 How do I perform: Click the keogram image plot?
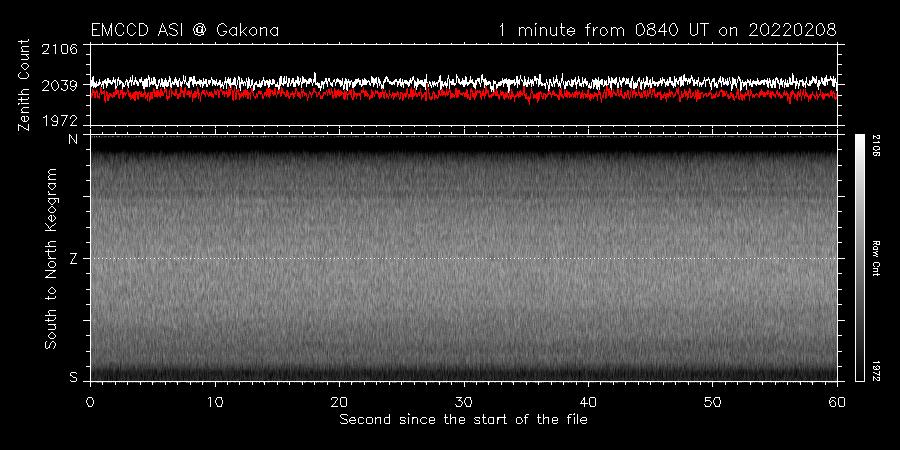(463, 258)
